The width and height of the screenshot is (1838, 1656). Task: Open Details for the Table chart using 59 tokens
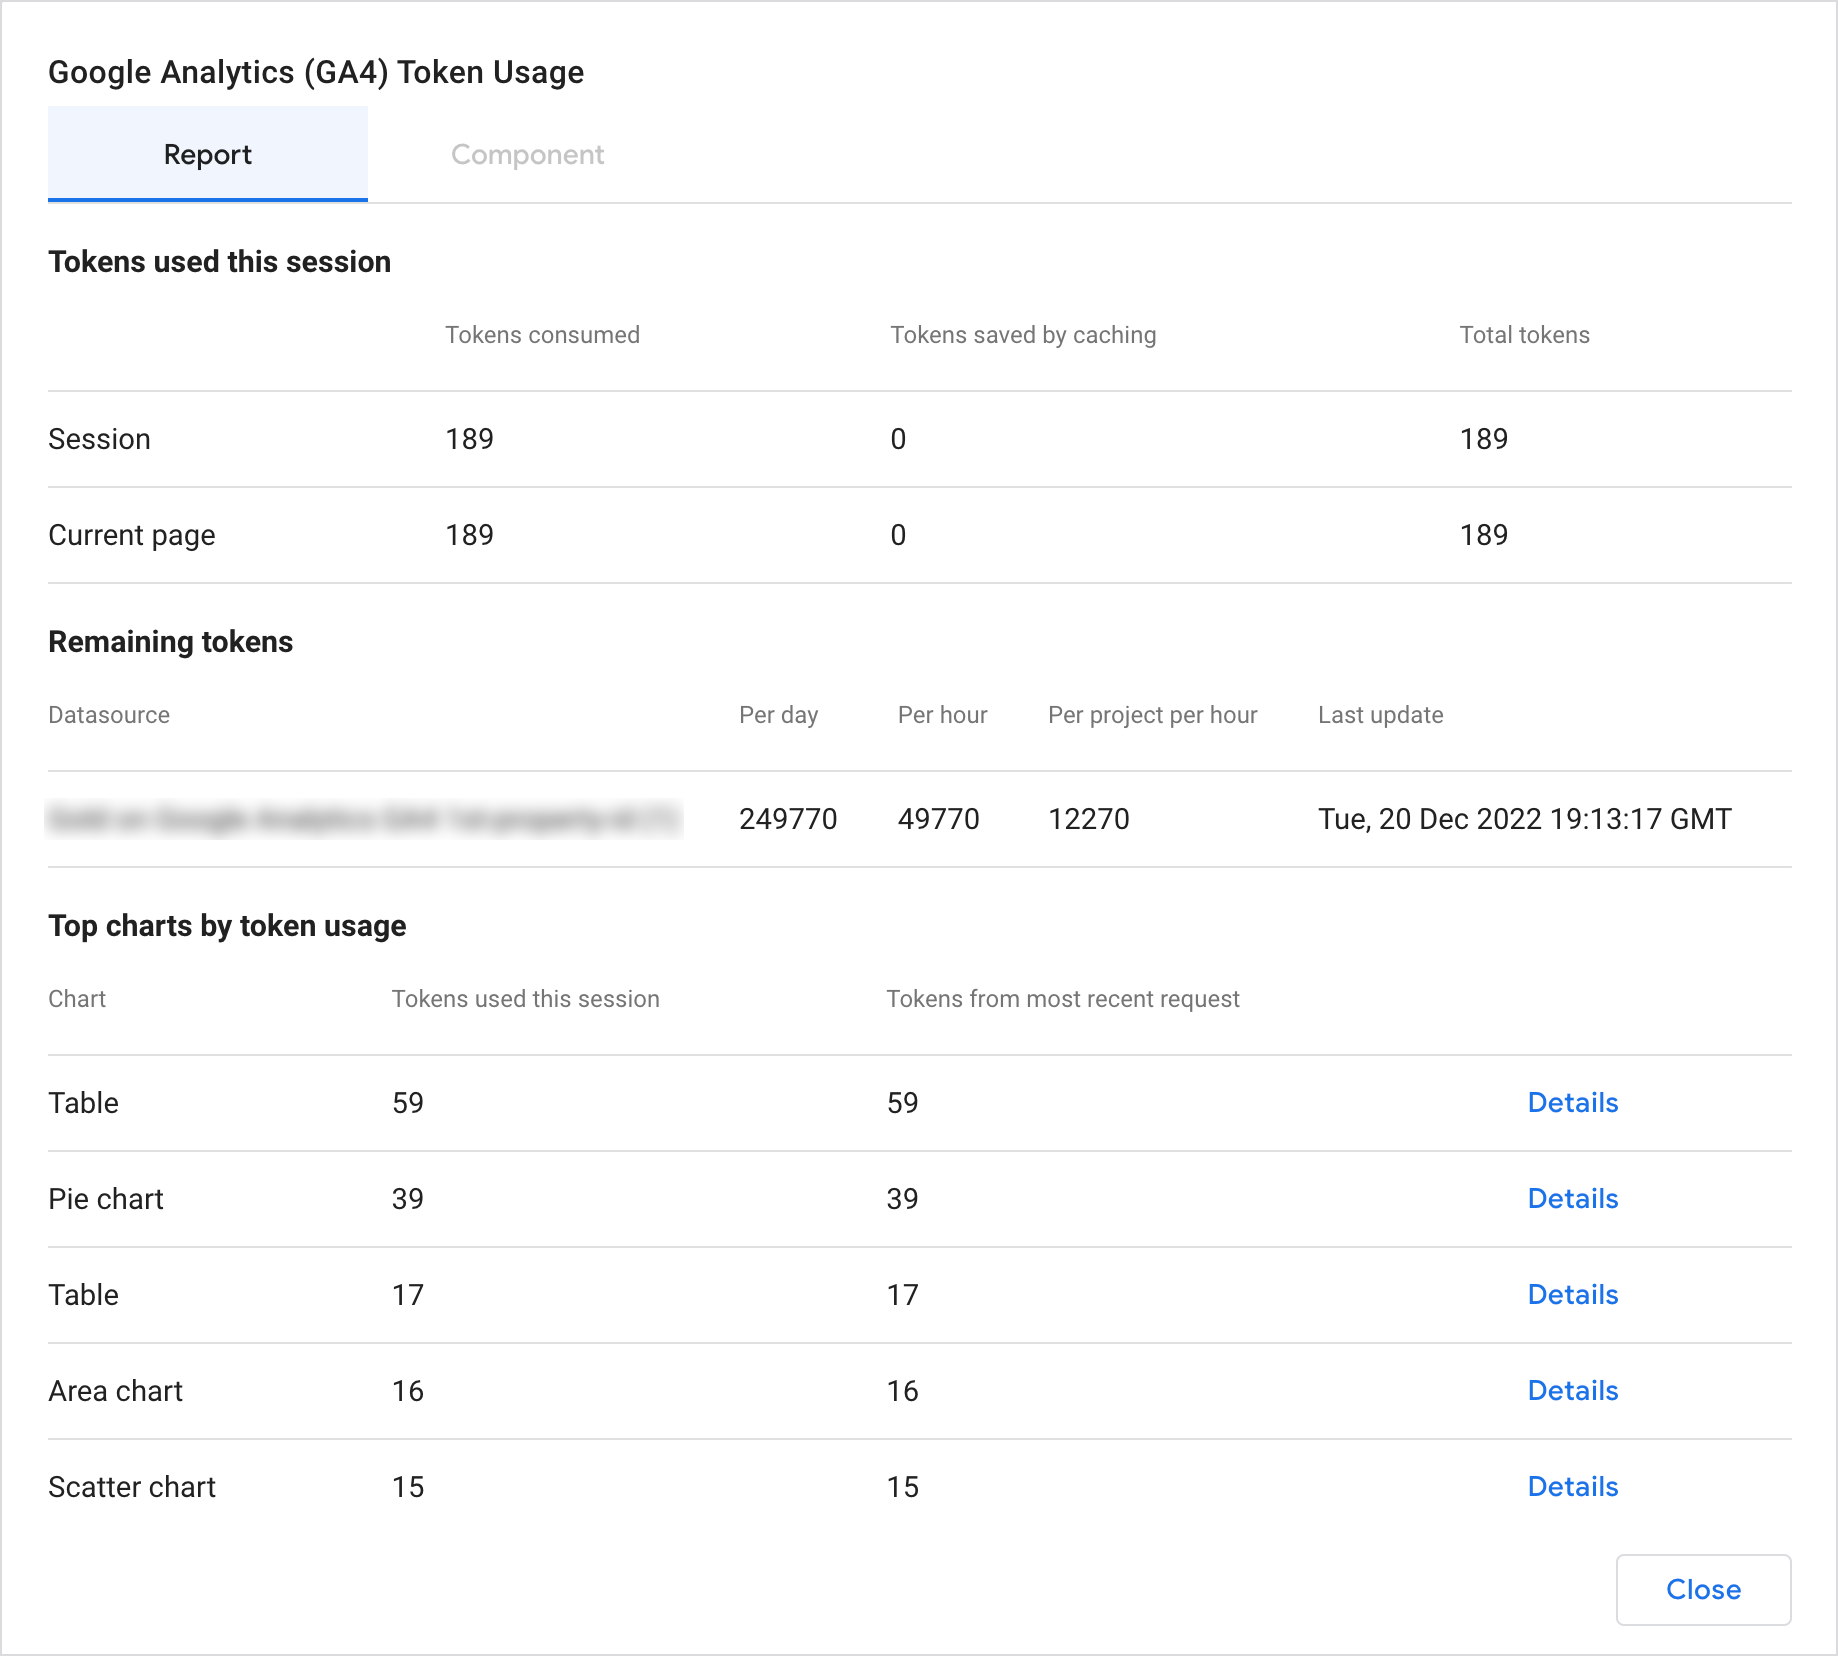pos(1572,1102)
